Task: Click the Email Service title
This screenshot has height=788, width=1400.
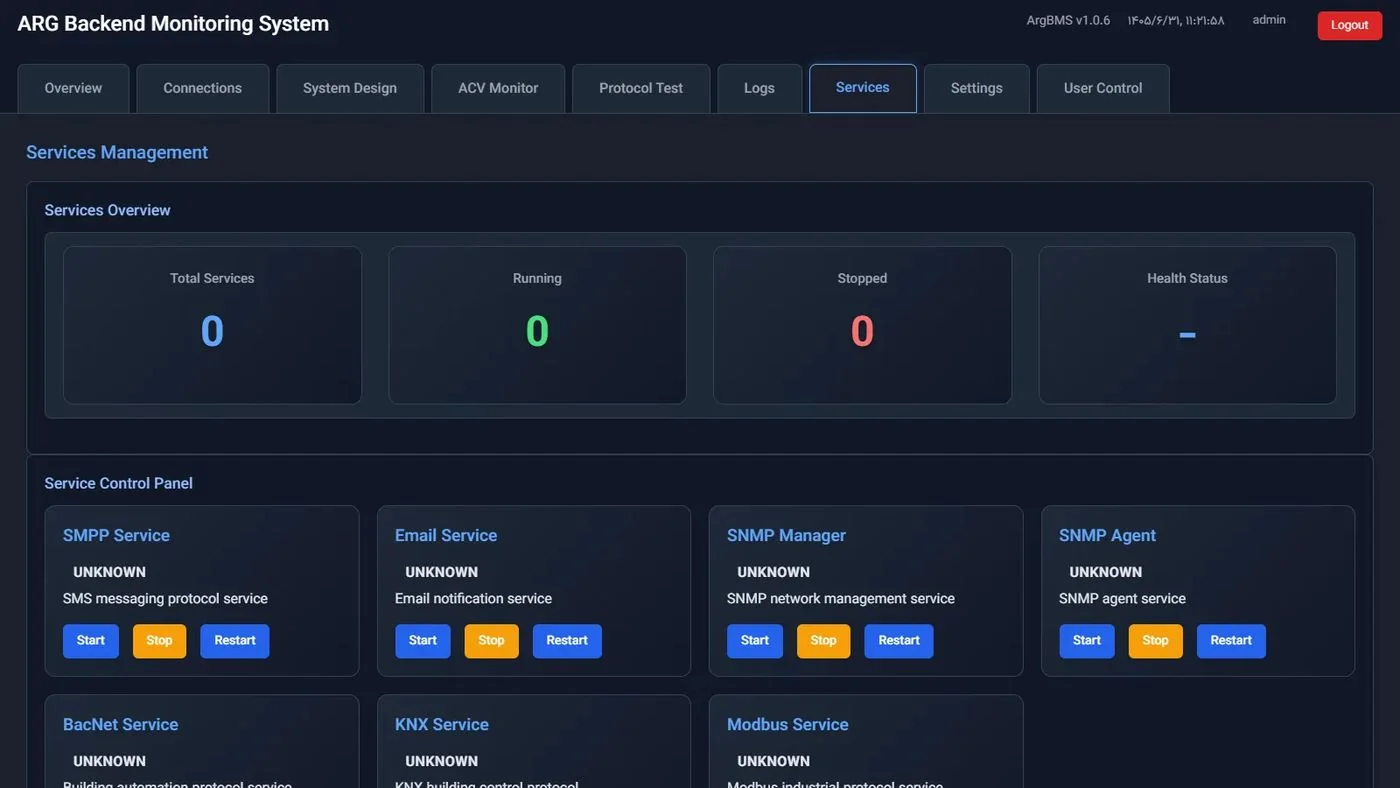Action: 446,535
